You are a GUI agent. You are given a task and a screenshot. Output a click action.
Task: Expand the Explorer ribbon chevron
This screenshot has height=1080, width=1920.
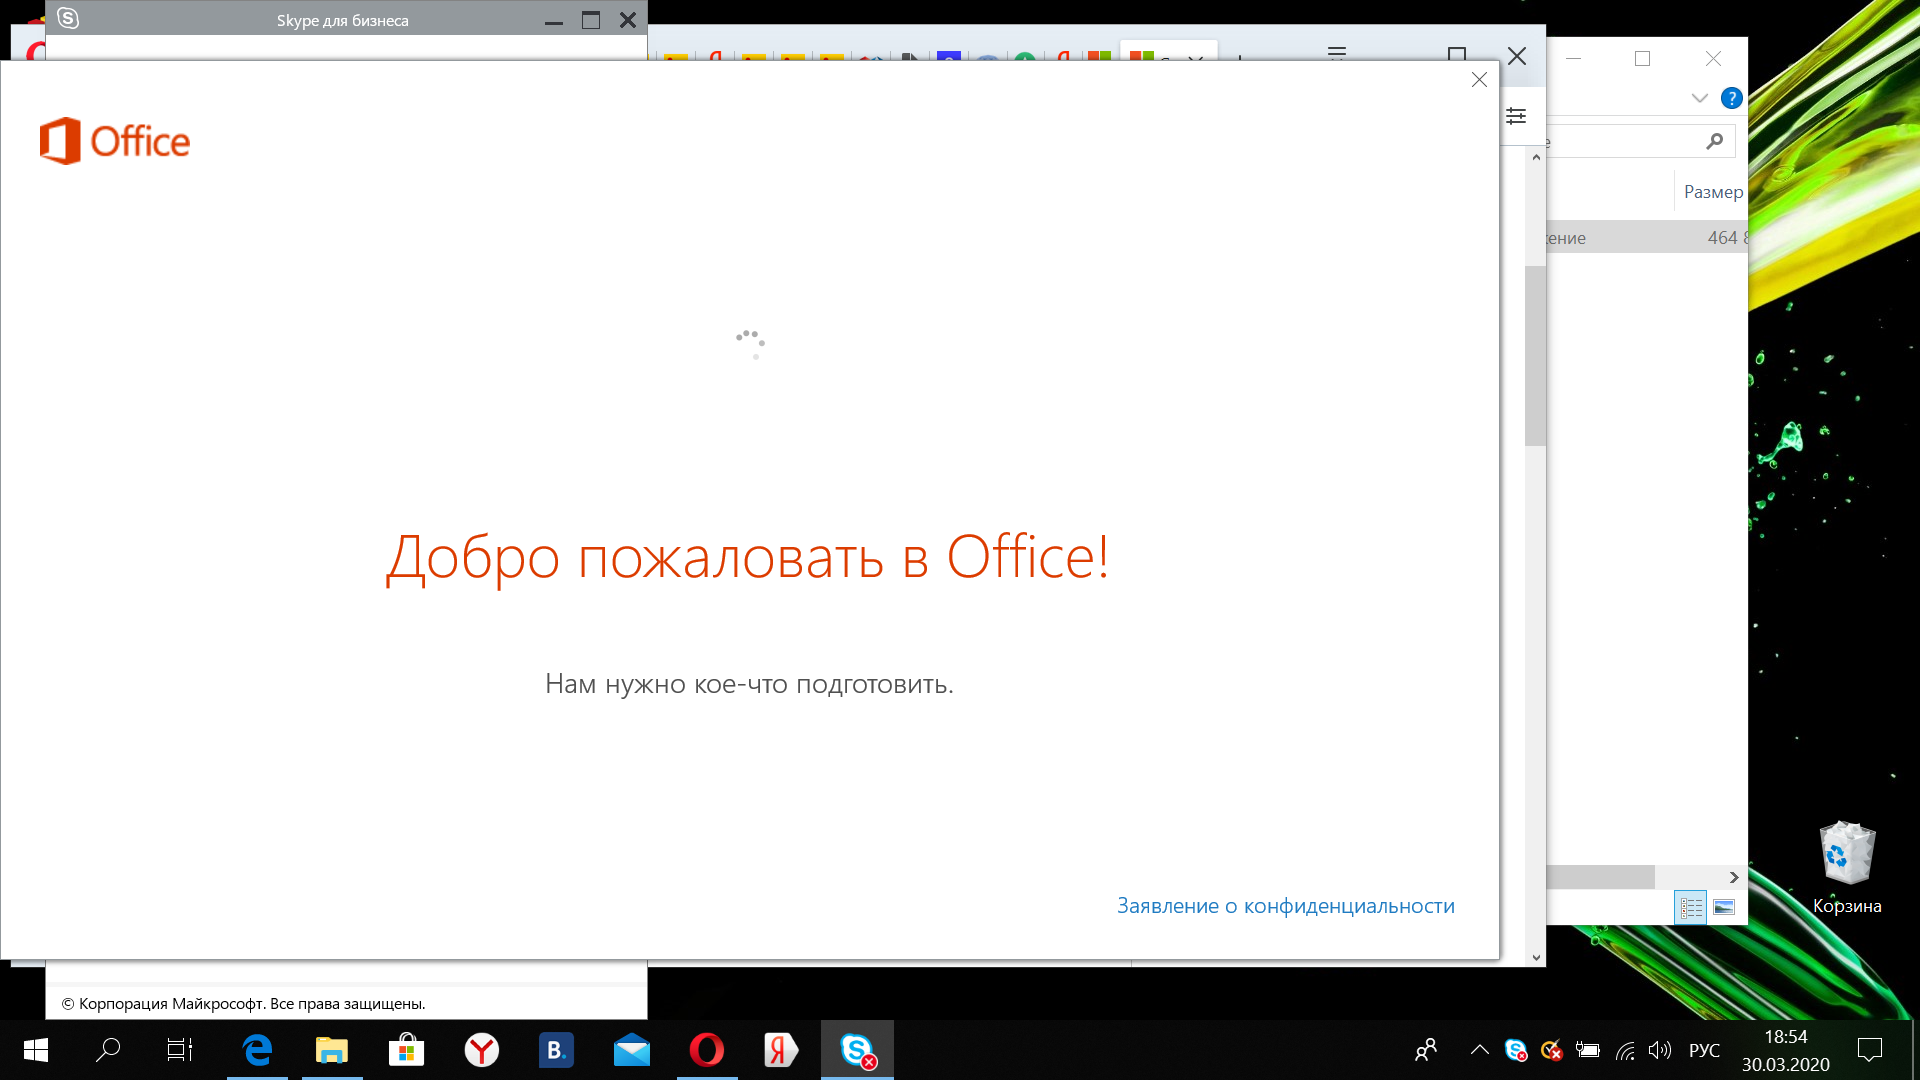1699,98
